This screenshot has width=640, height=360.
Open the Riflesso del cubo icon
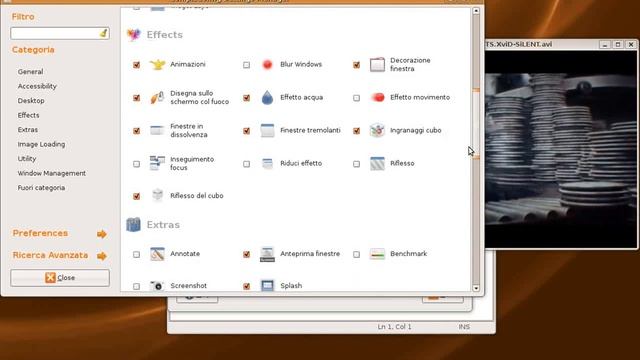tap(157, 196)
